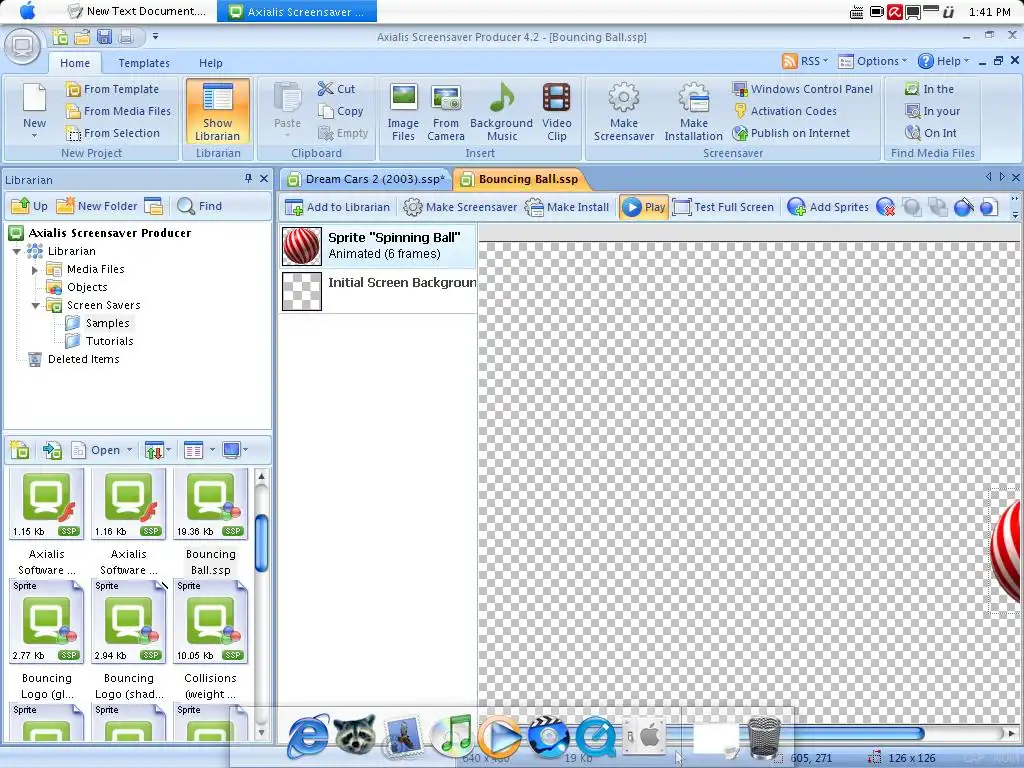Select Objects in the Librarian tree
Viewport: 1024px width, 768px height.
[87, 287]
